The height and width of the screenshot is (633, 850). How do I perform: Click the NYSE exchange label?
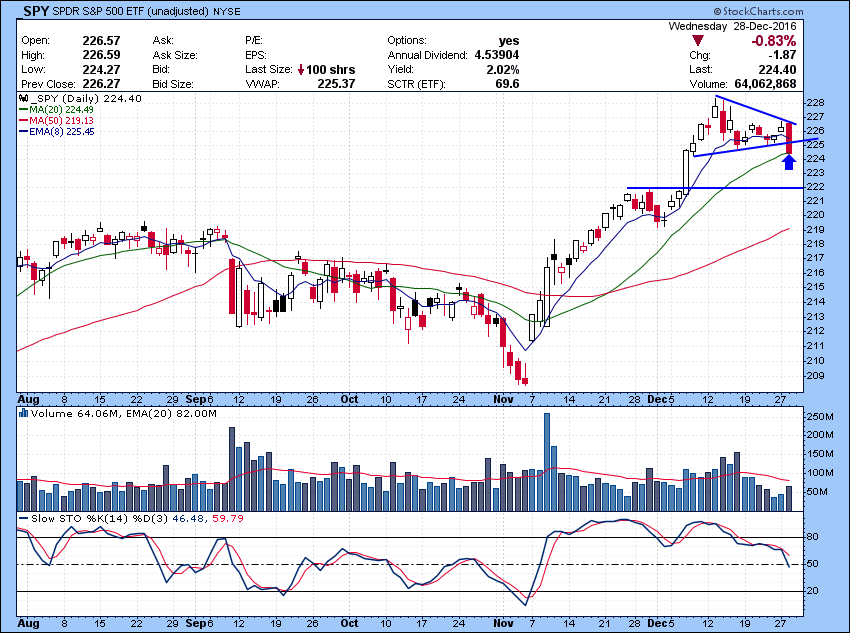tap(227, 11)
